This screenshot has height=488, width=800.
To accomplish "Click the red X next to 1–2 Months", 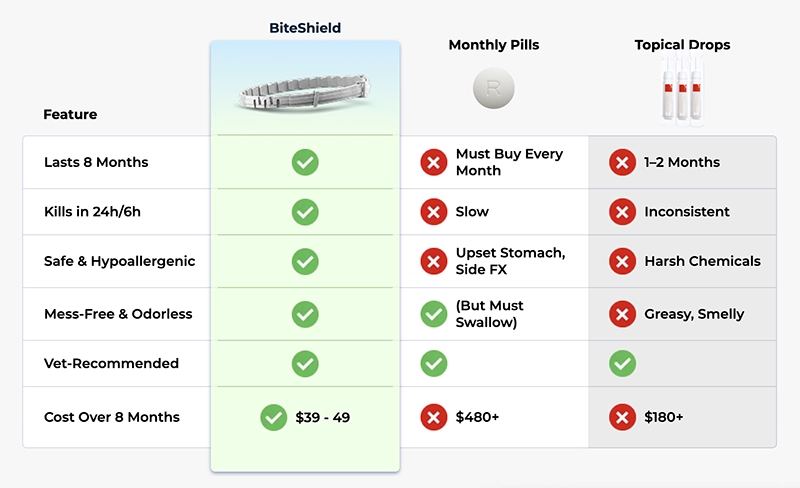I will (x=622, y=162).
